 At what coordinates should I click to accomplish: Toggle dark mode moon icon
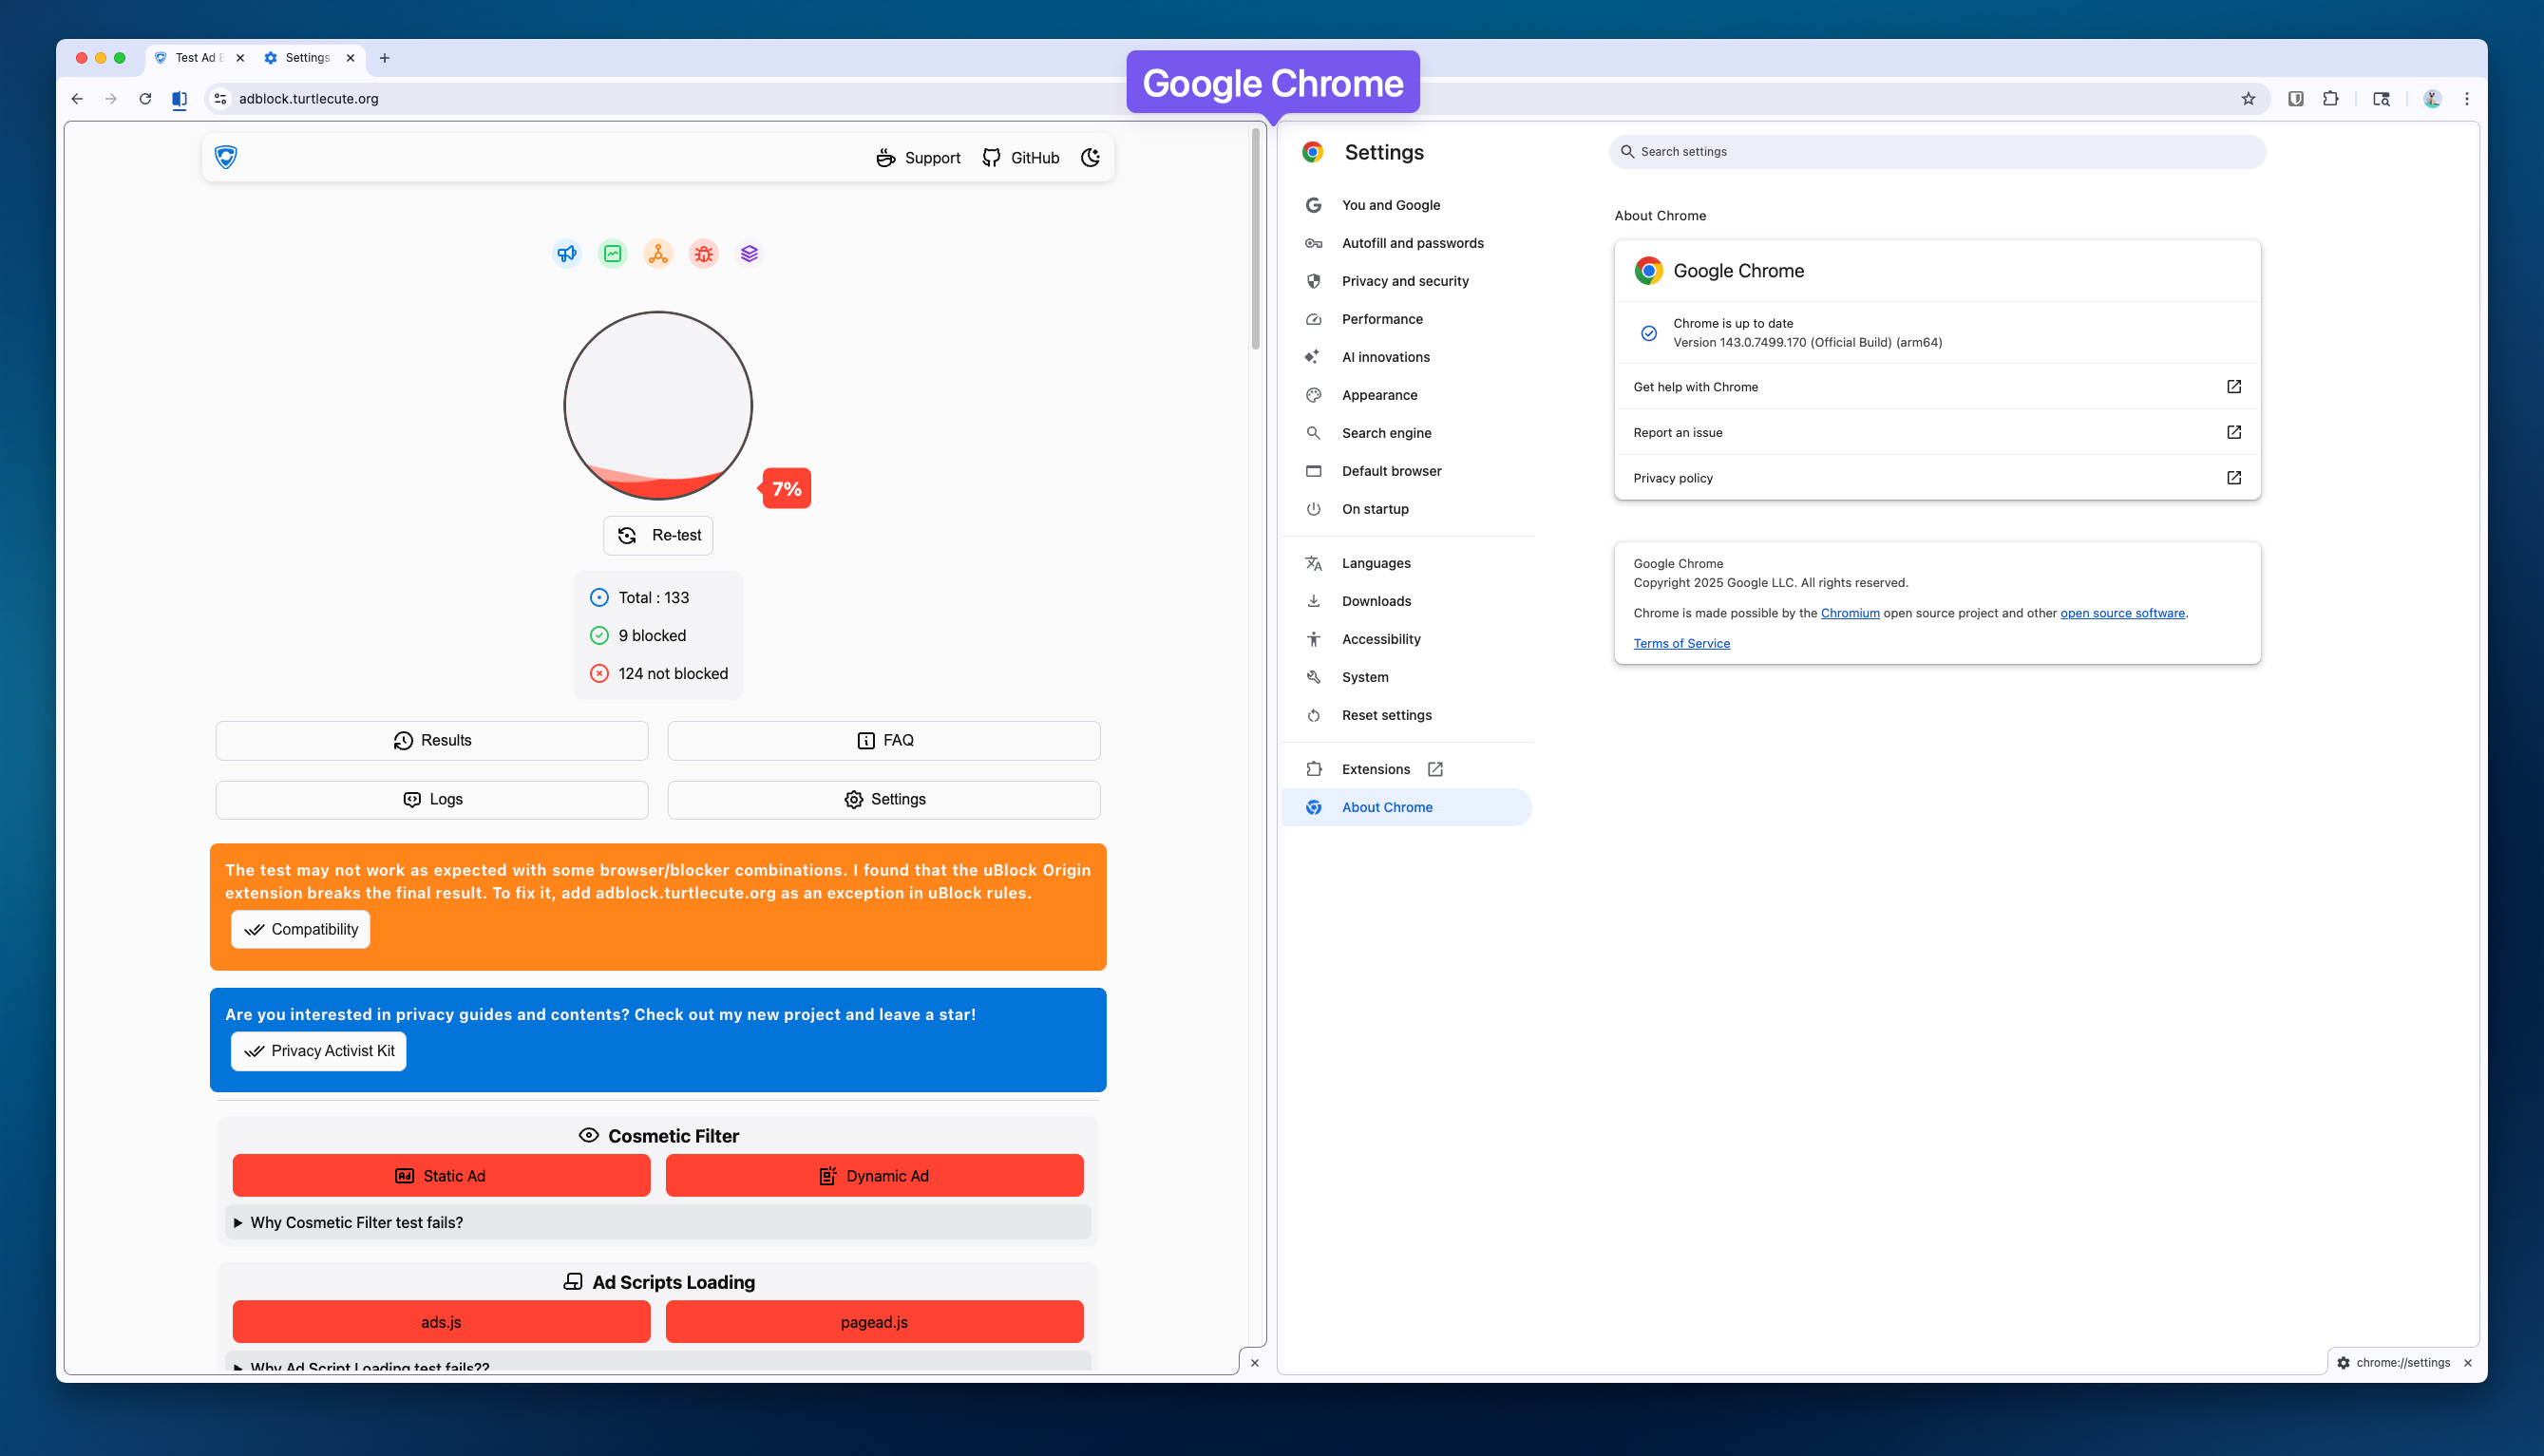click(x=1090, y=158)
